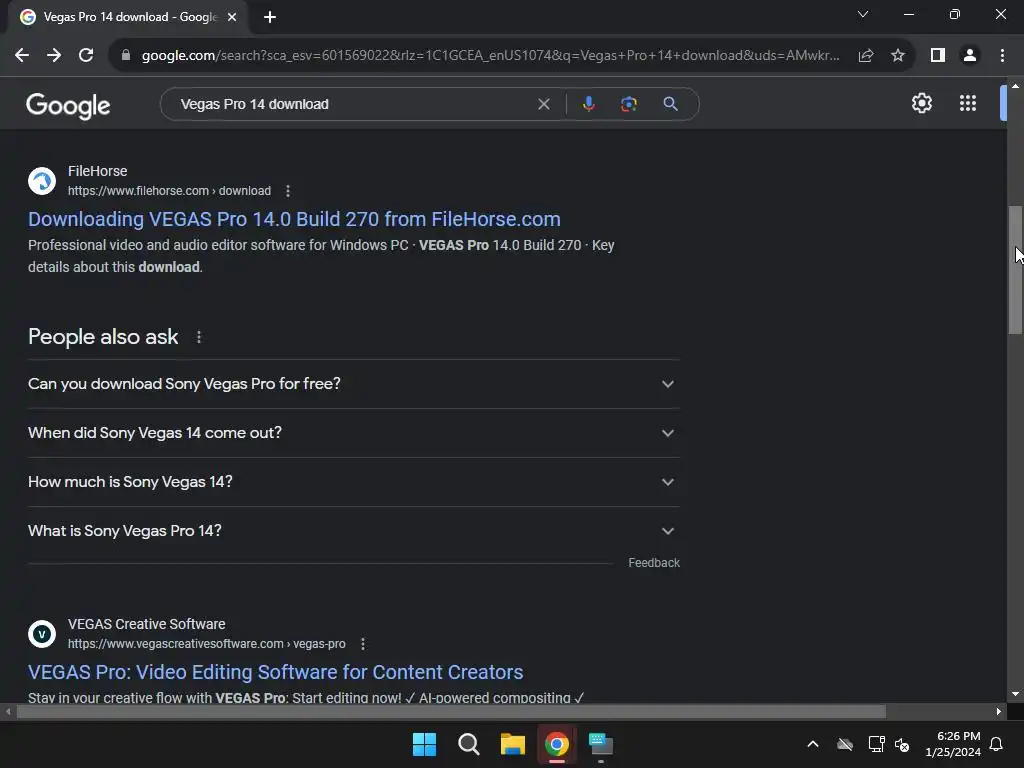Click the scroll down arrow

tap(1015, 694)
